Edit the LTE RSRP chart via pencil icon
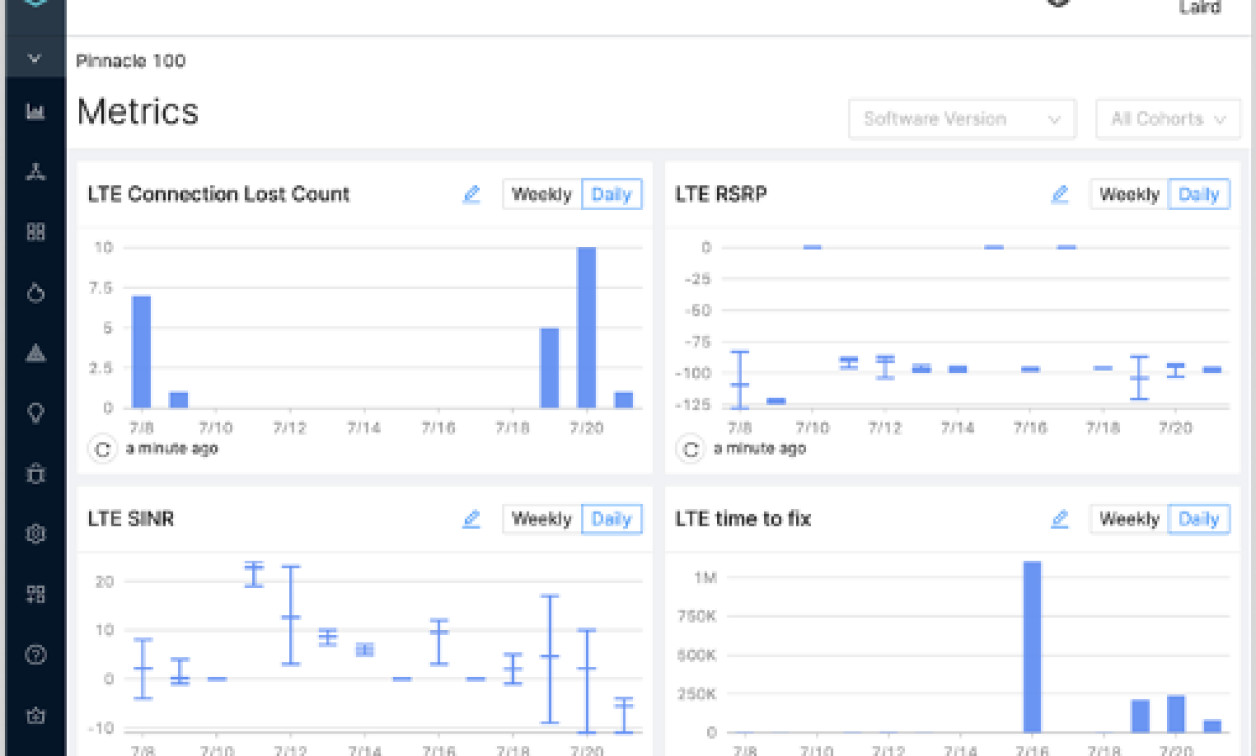 pyautogui.click(x=1059, y=194)
